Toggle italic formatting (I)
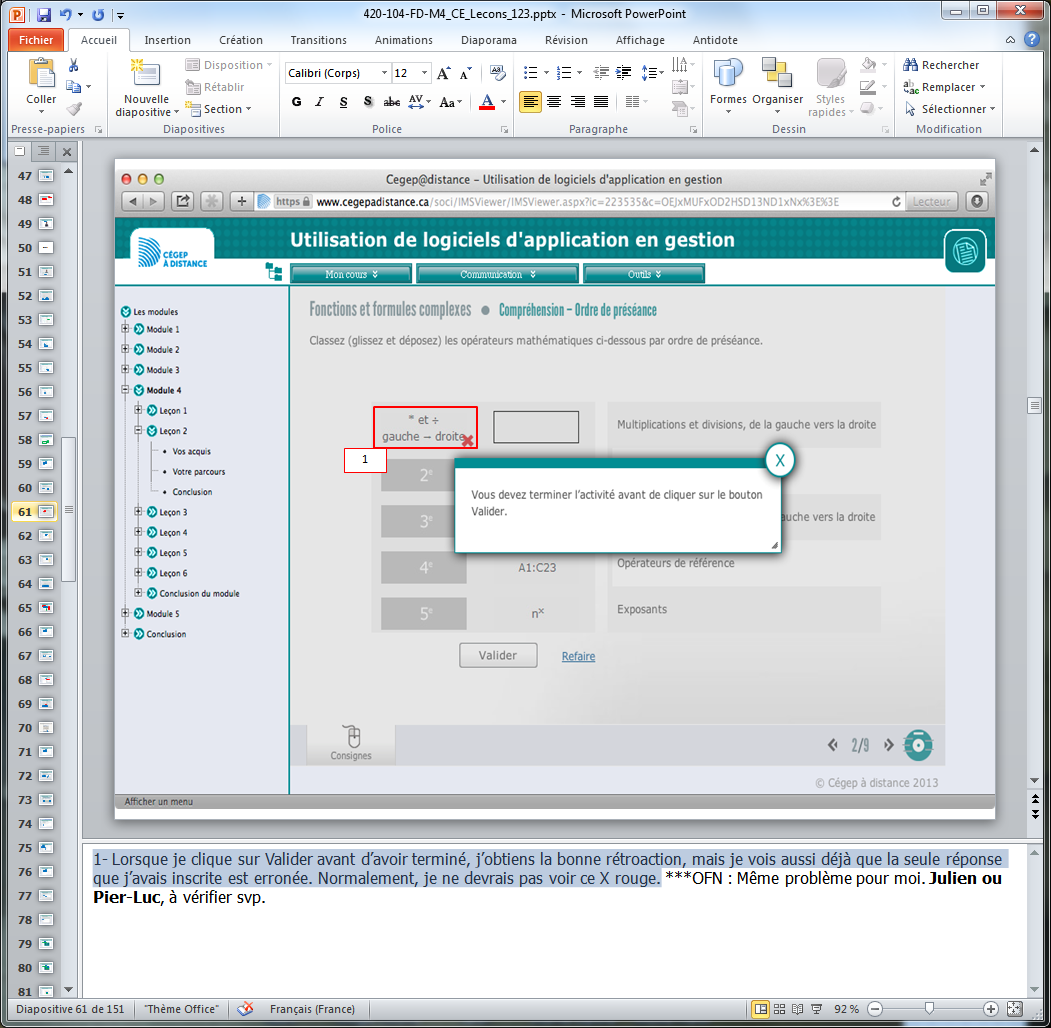 pos(319,102)
